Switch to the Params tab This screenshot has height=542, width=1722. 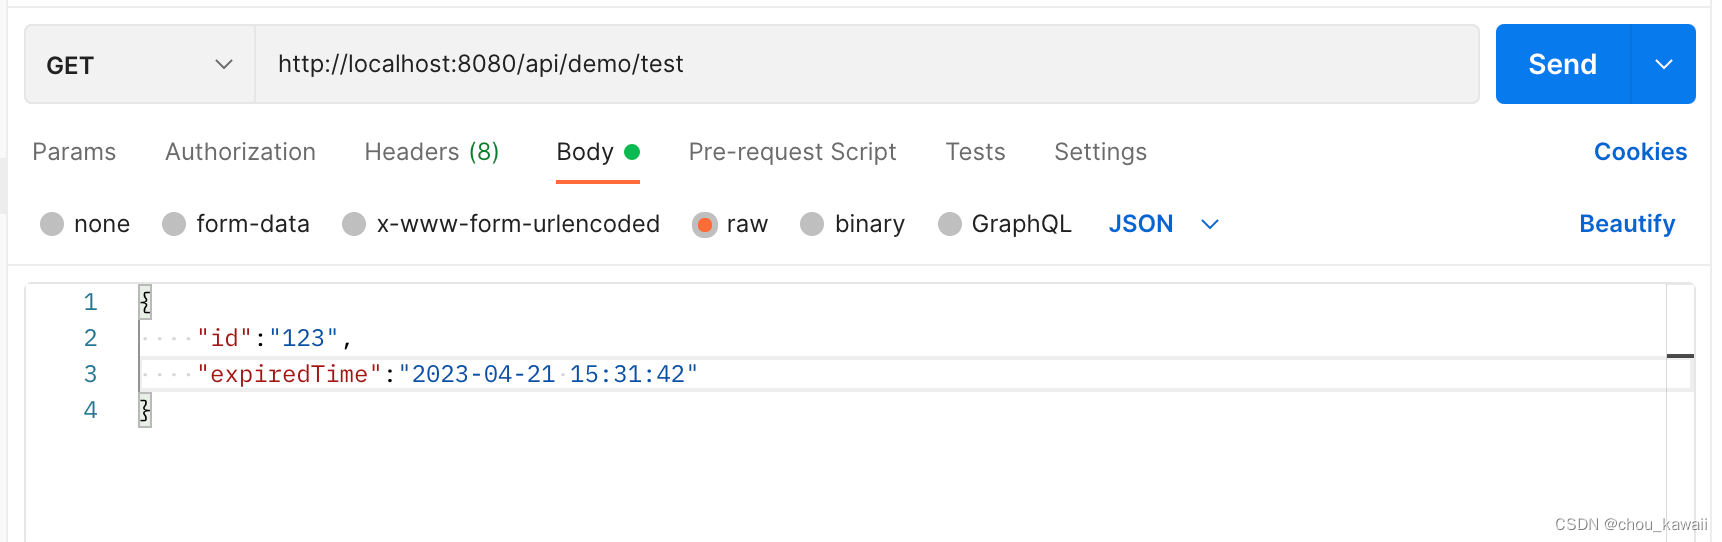pos(74,152)
